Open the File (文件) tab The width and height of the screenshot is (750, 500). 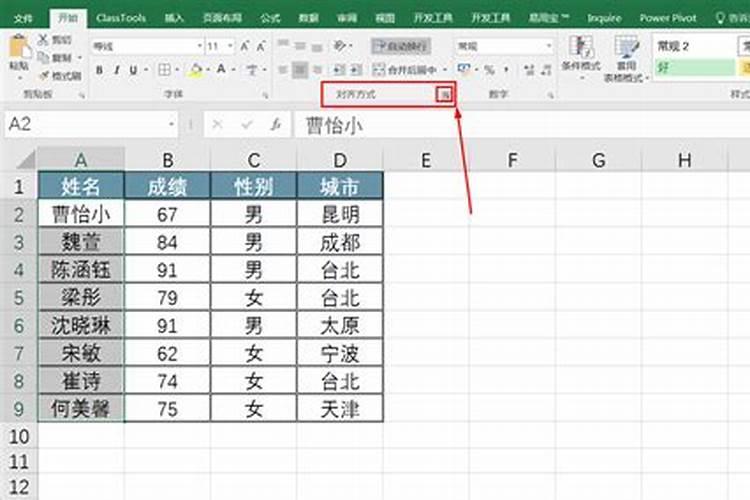22,18
